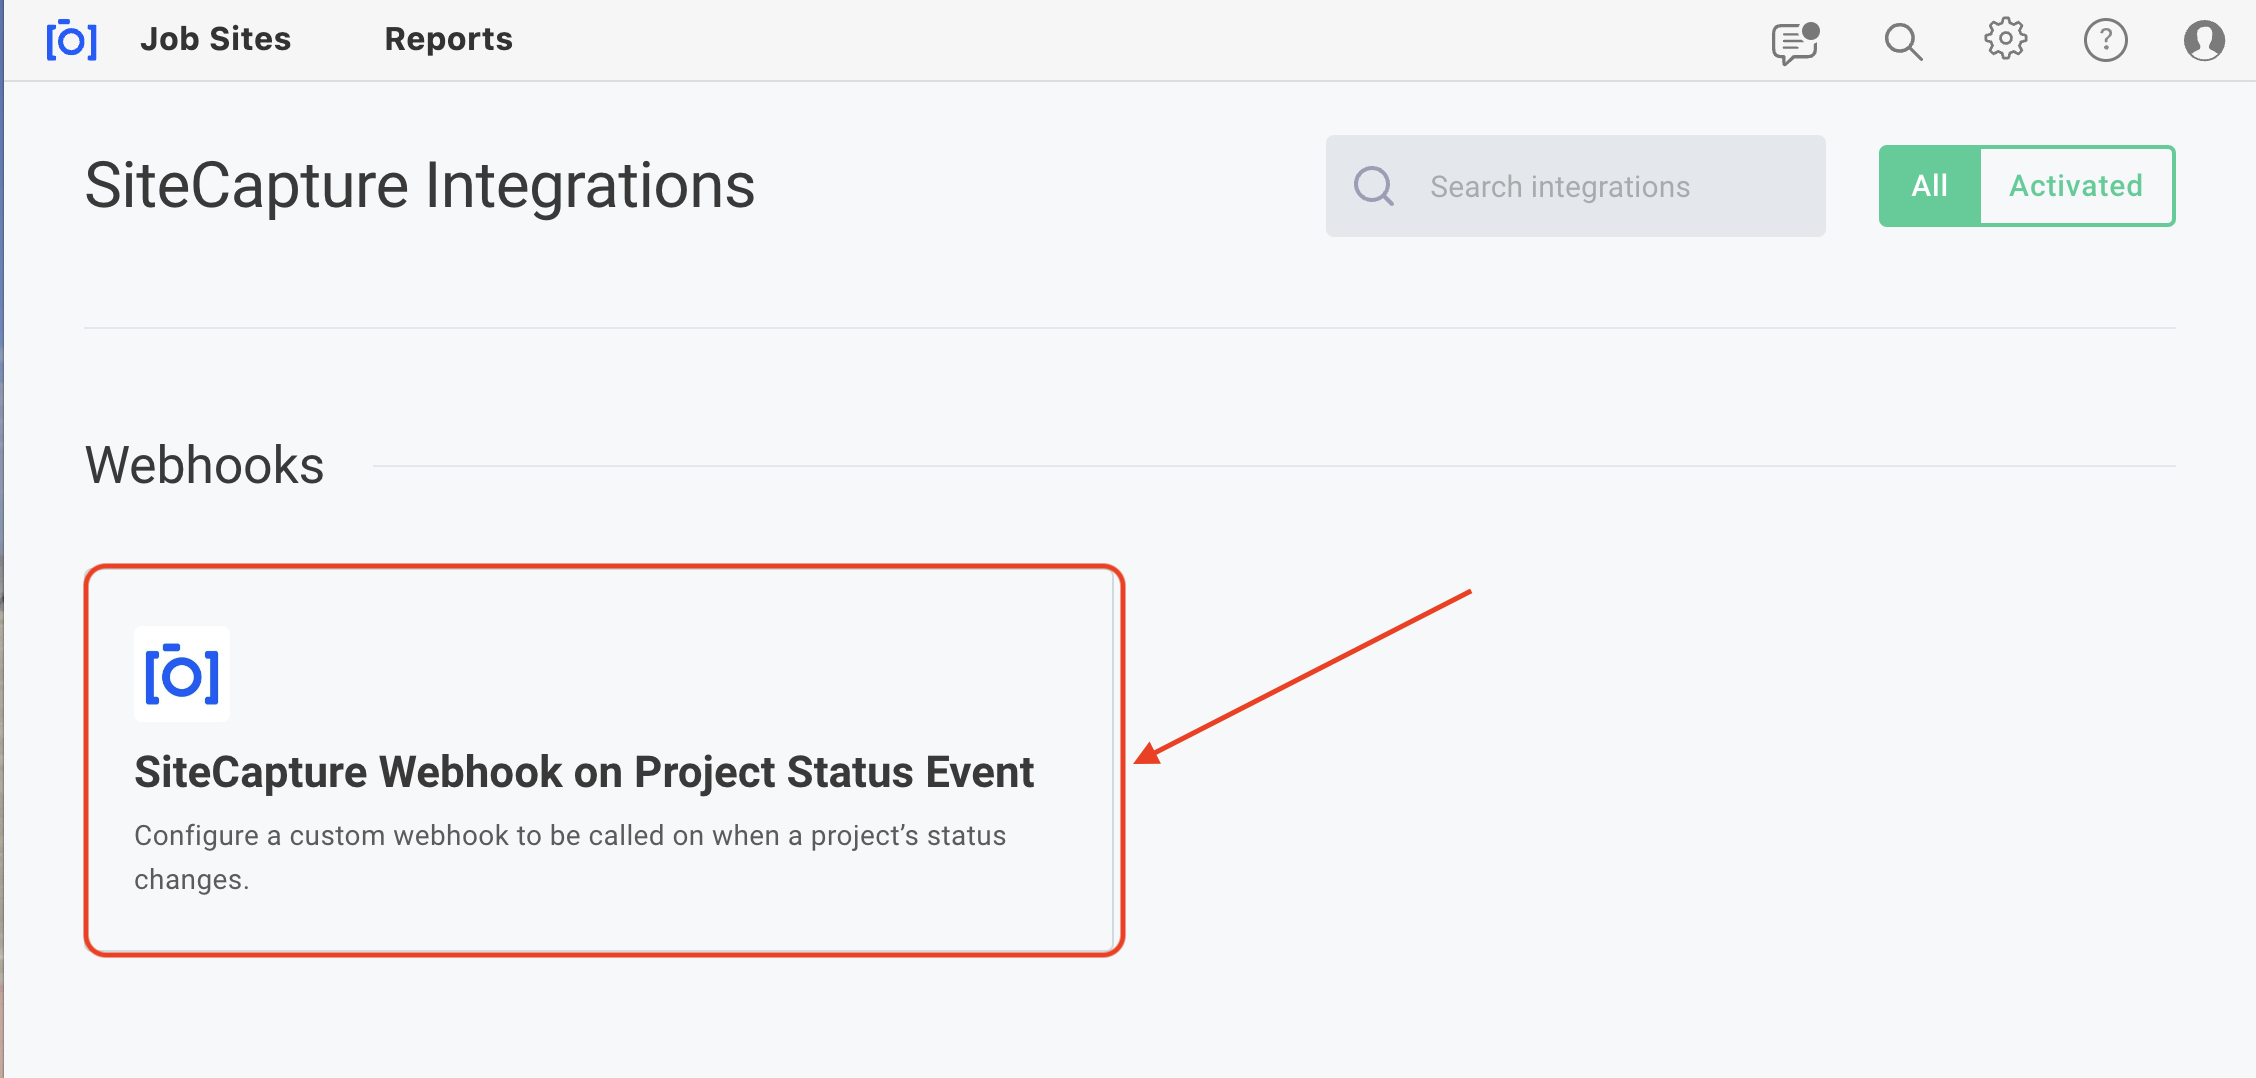Select the highlighted webhook integration card

(604, 760)
